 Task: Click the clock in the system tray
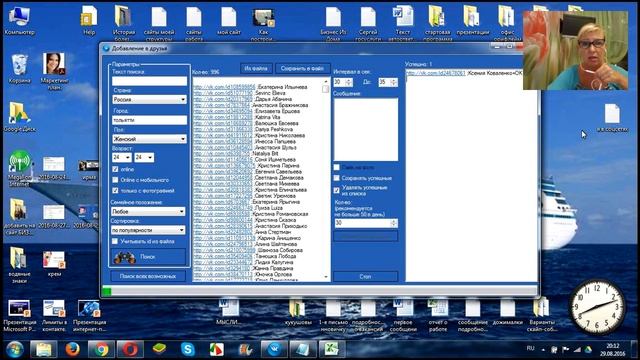pyautogui.click(x=612, y=349)
